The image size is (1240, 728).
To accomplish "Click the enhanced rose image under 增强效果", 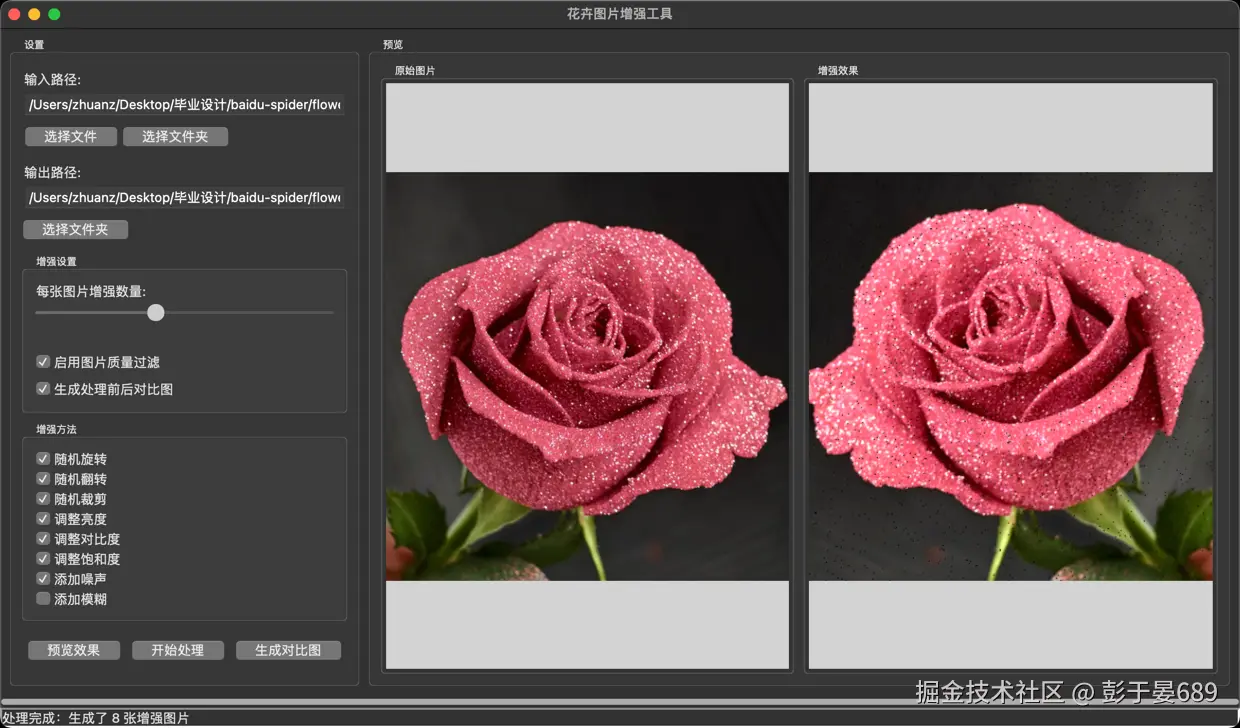I will 1011,376.
